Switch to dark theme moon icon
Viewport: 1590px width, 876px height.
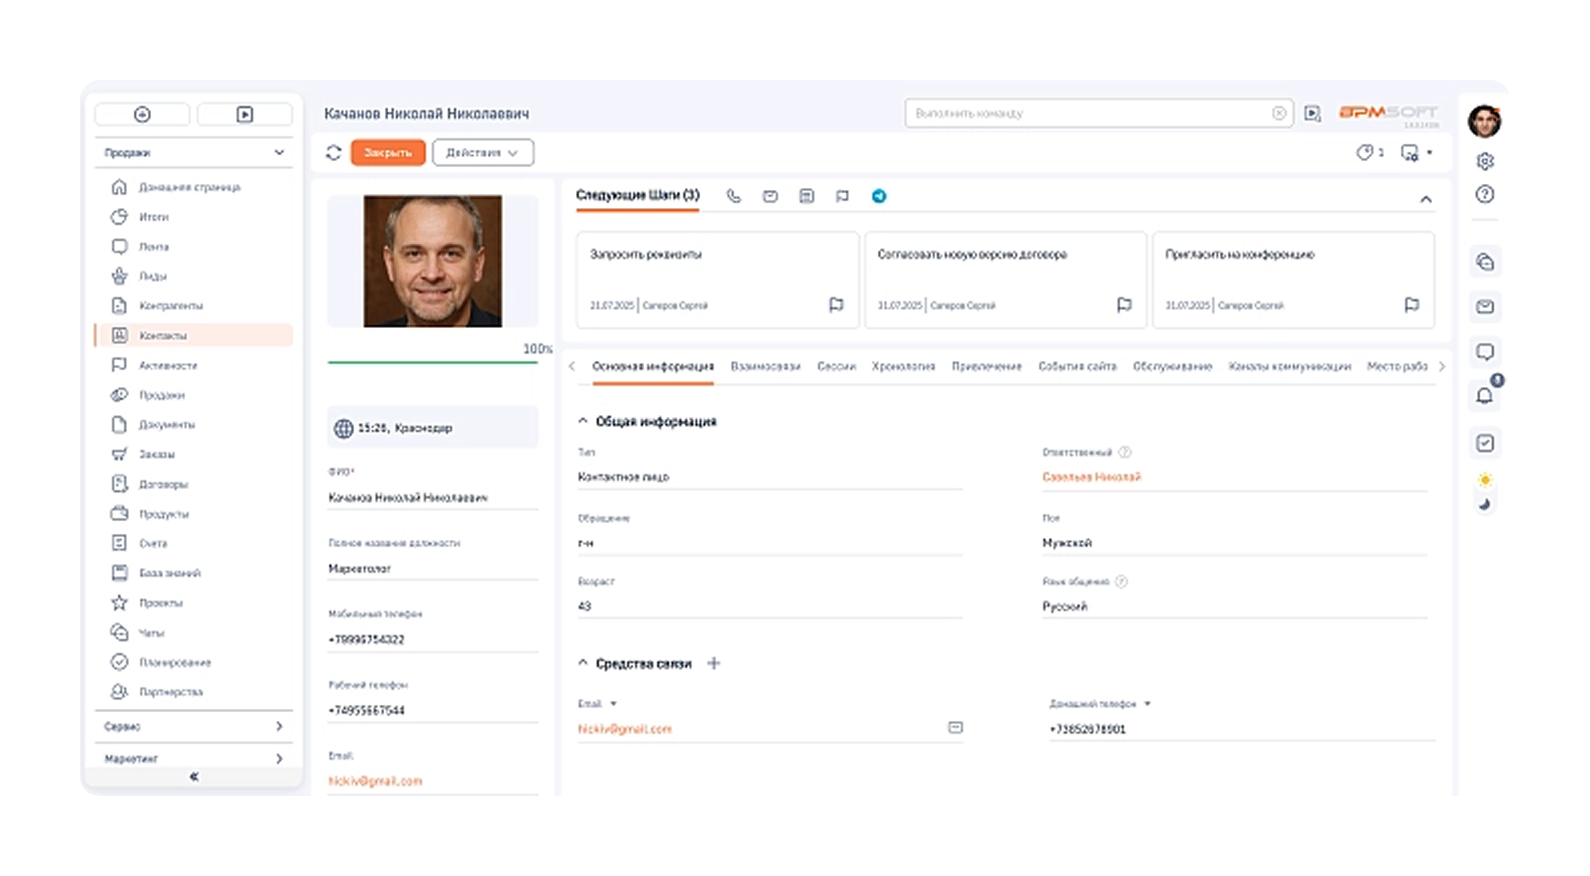click(1485, 504)
